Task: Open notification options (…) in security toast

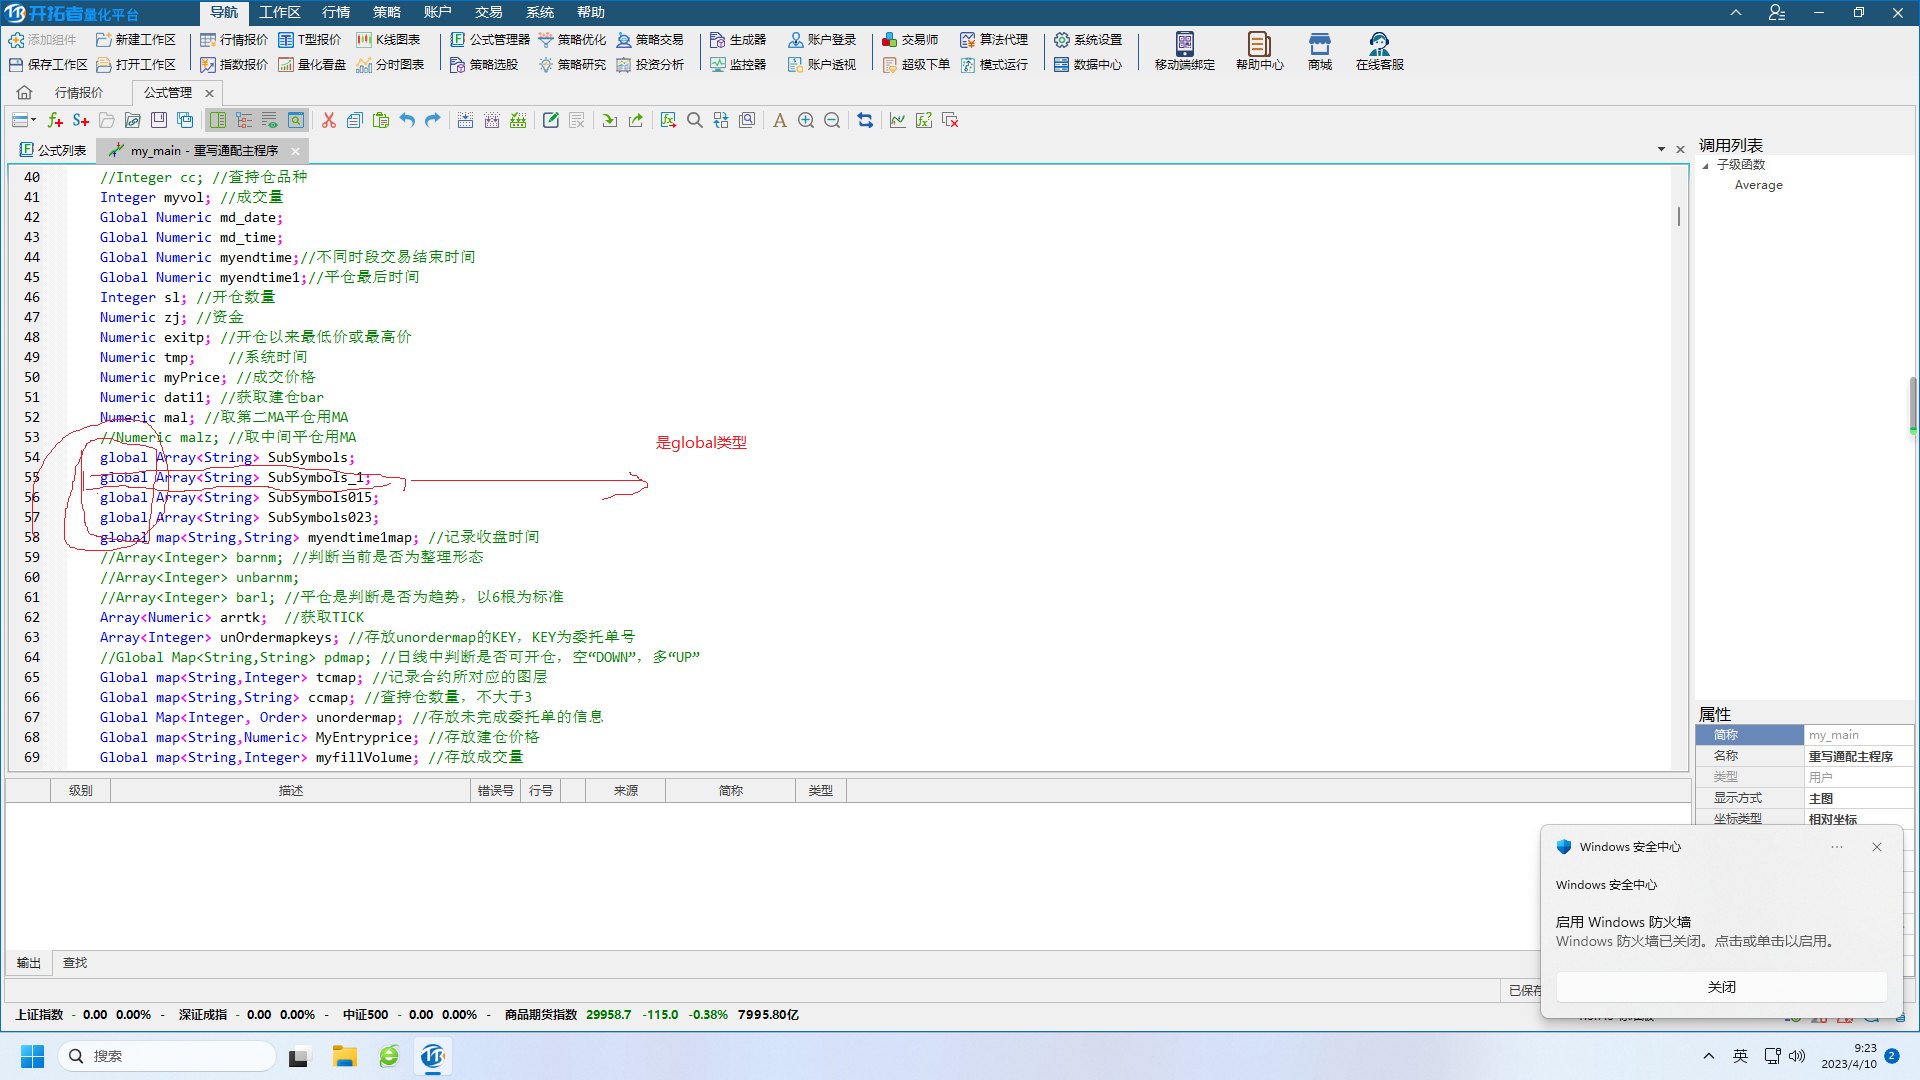Action: (1837, 847)
